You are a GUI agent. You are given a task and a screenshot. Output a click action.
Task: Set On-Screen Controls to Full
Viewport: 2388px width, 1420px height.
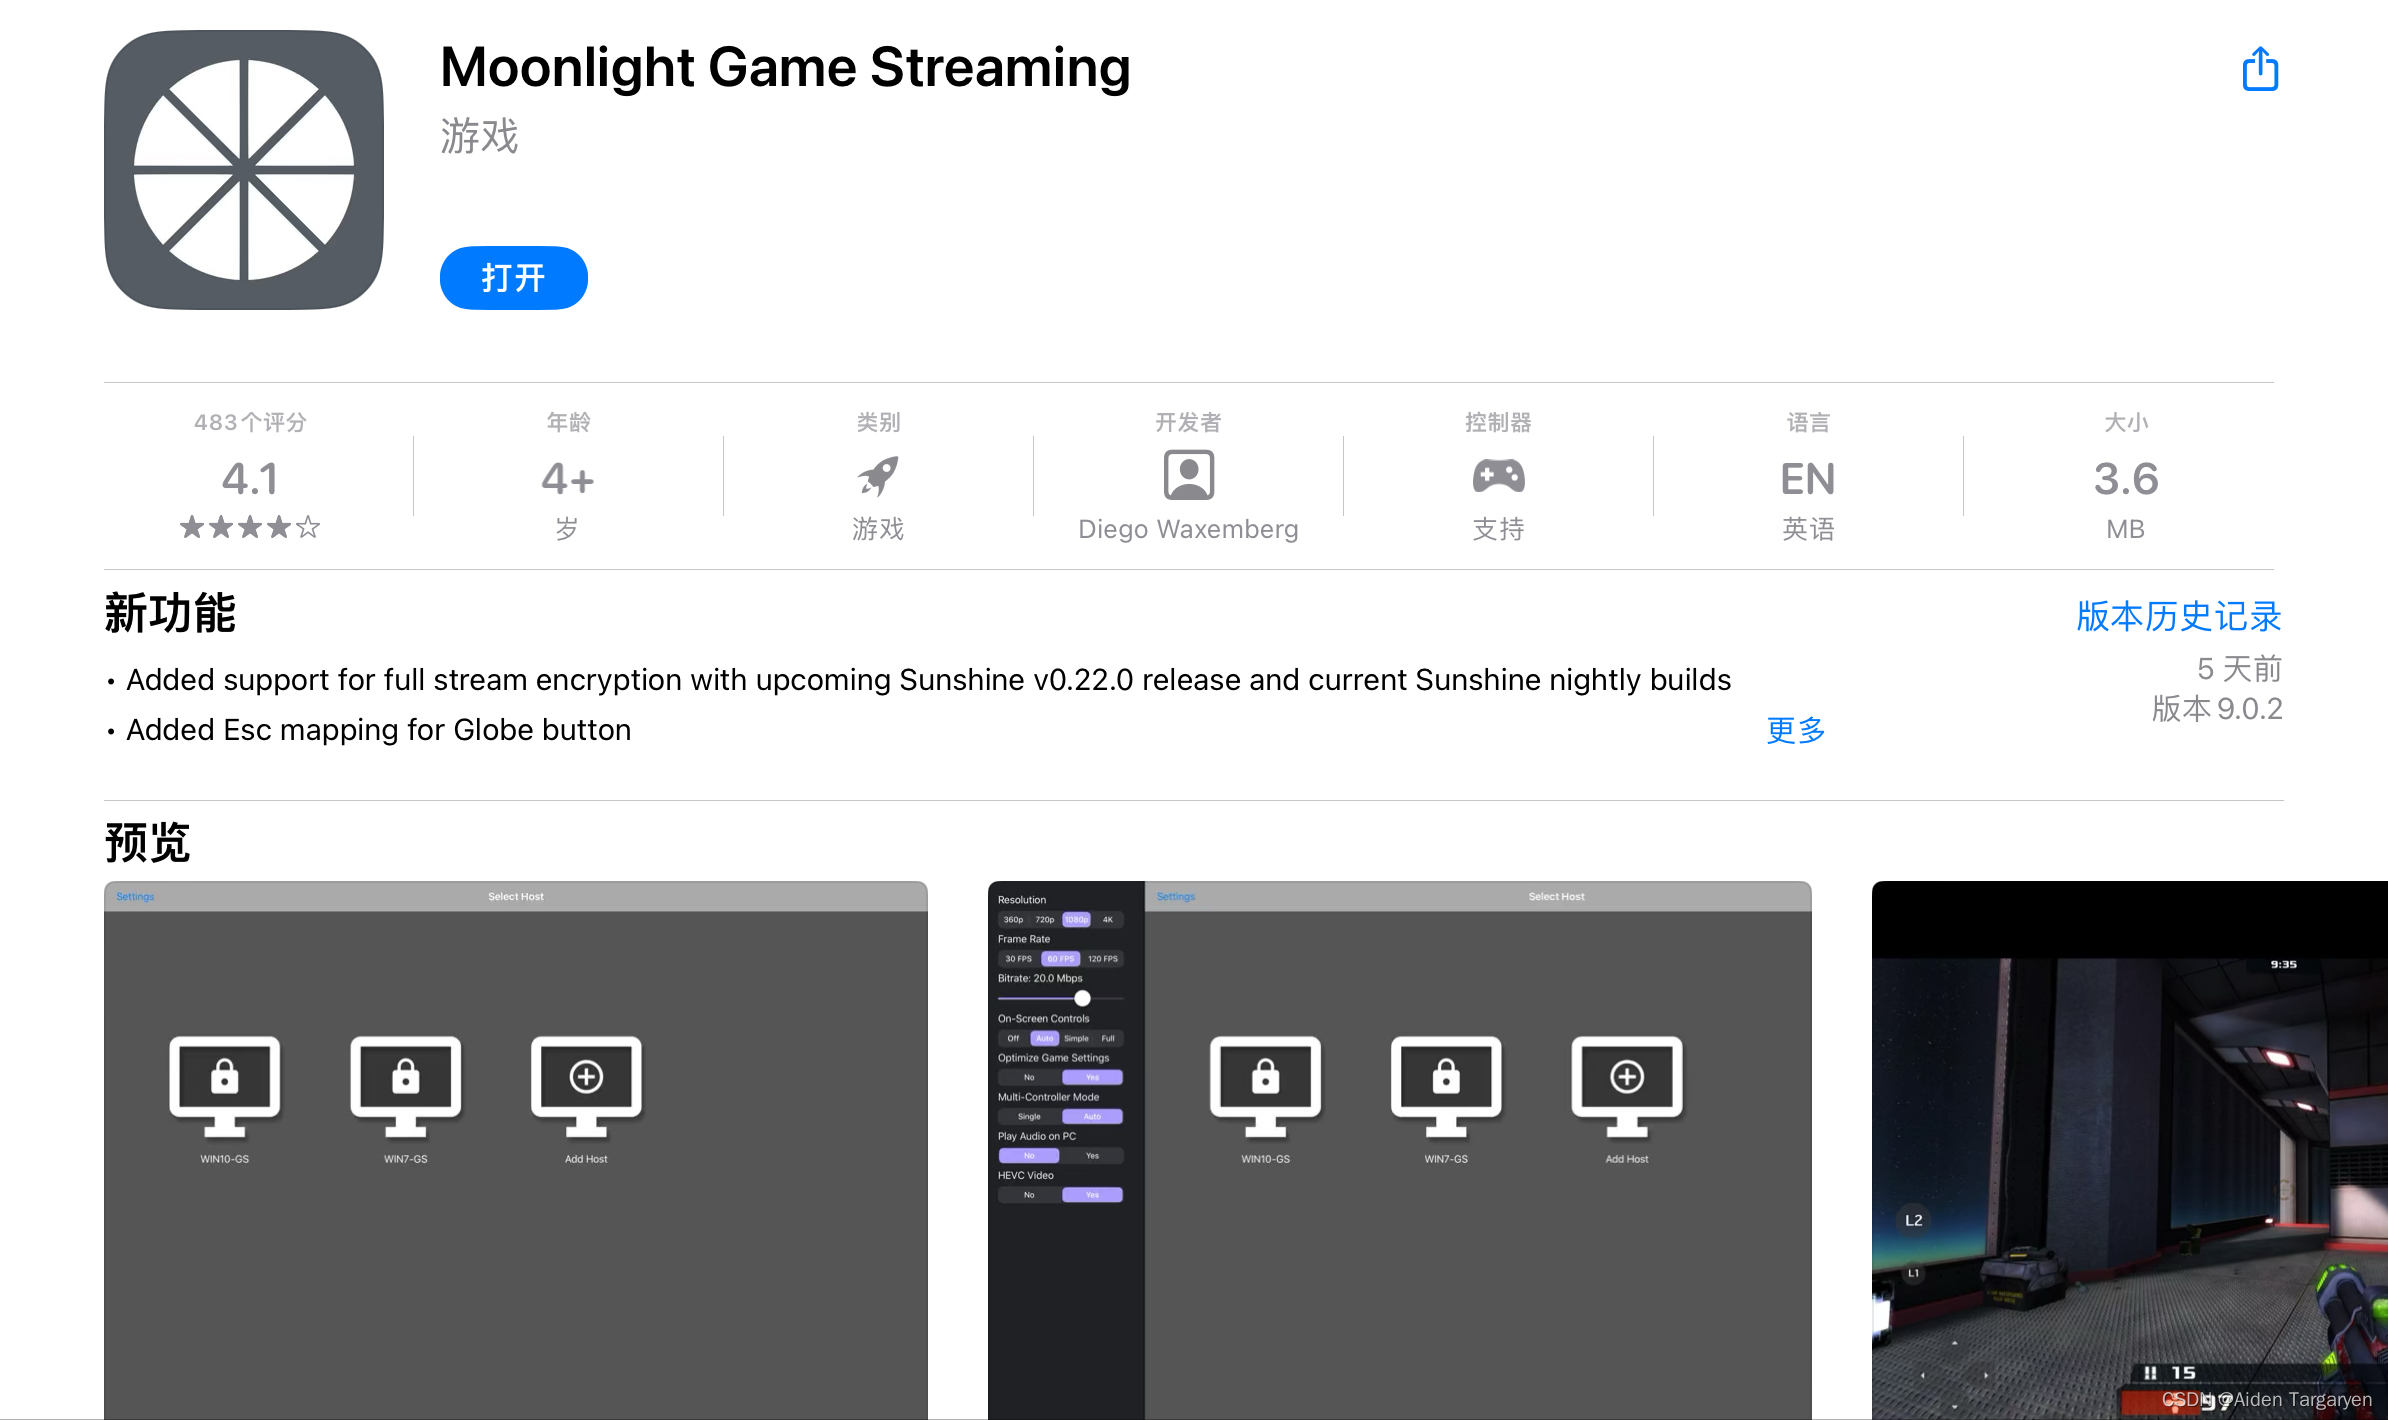click(1108, 1038)
